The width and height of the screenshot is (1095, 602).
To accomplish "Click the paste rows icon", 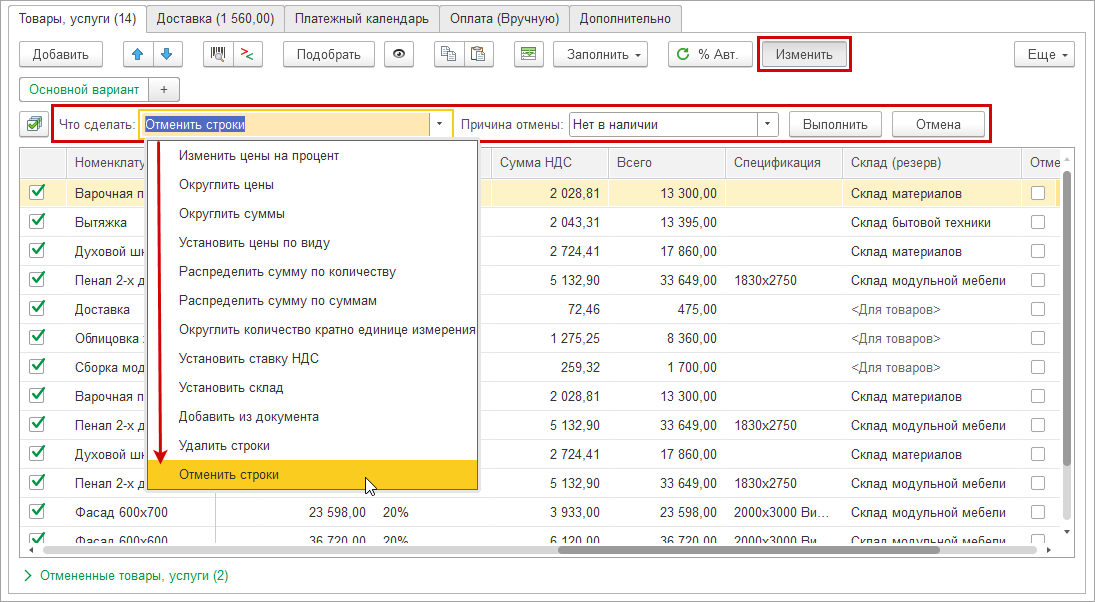I will point(478,55).
